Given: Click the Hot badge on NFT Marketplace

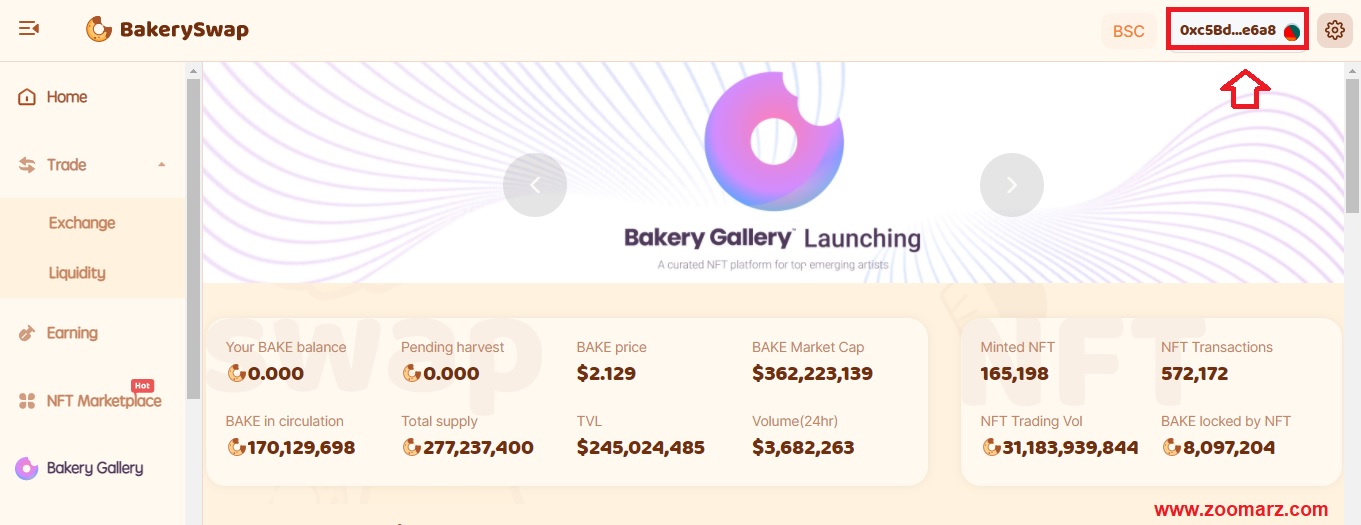Looking at the screenshot, I should click(x=143, y=386).
